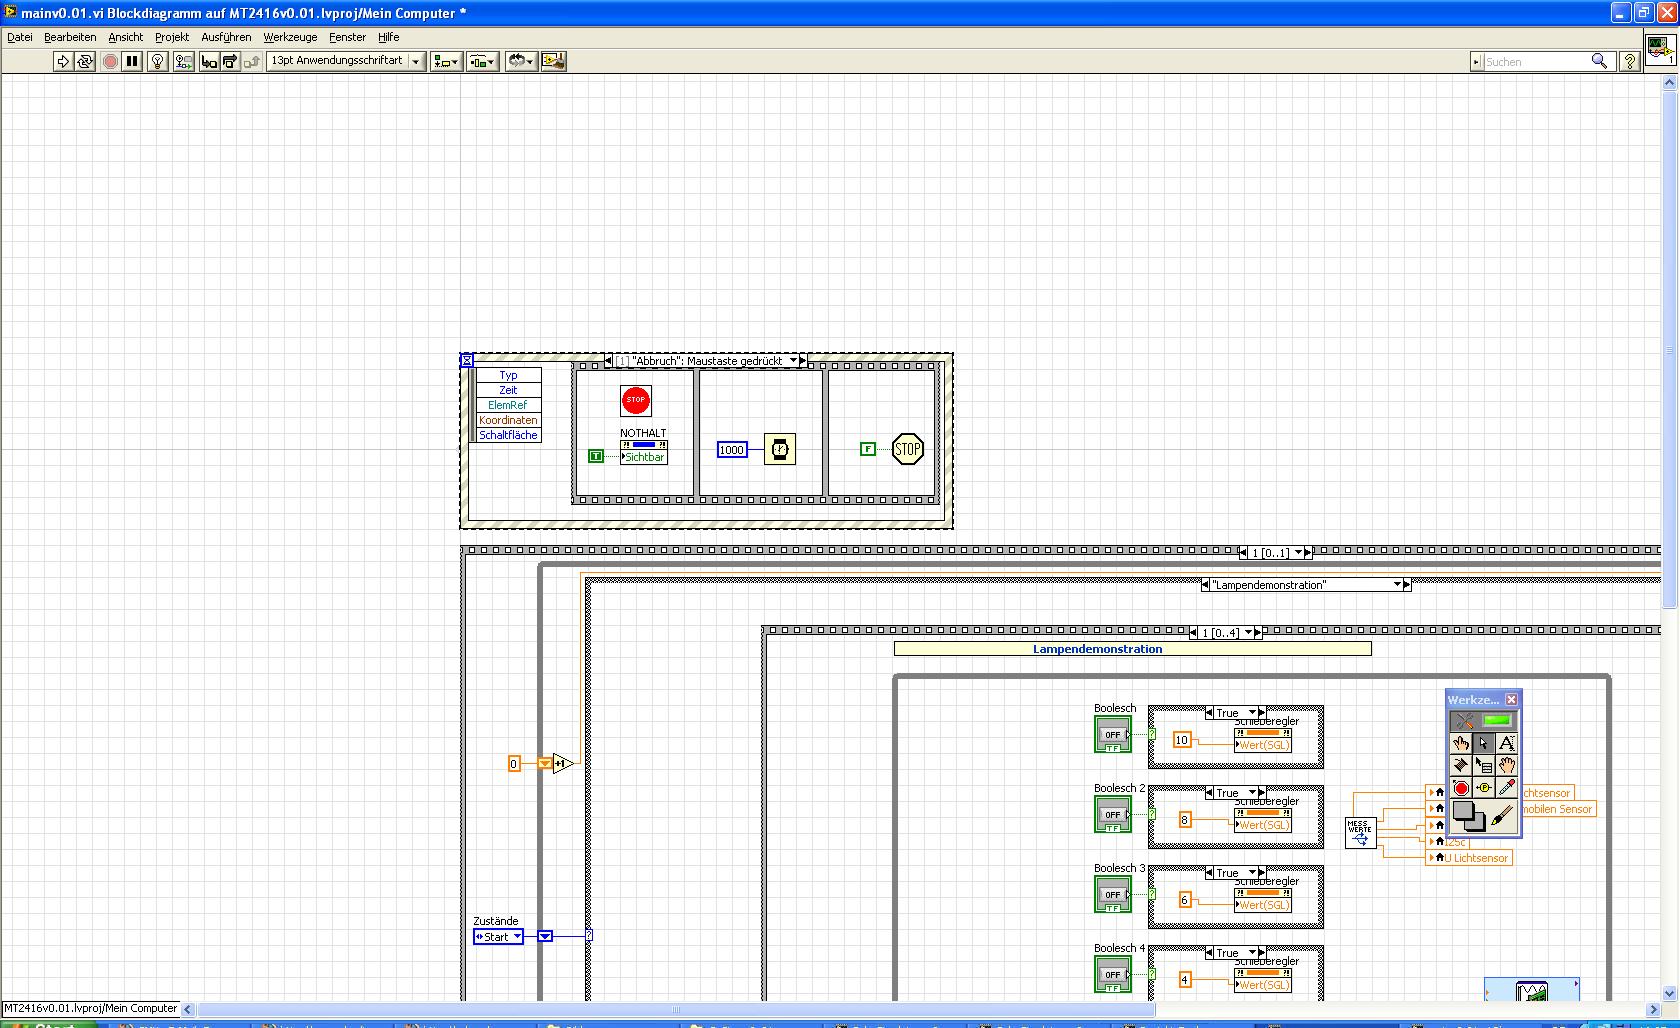Click the Boolesch OFF boolean terminal
The image size is (1680, 1028).
pos(1113,734)
